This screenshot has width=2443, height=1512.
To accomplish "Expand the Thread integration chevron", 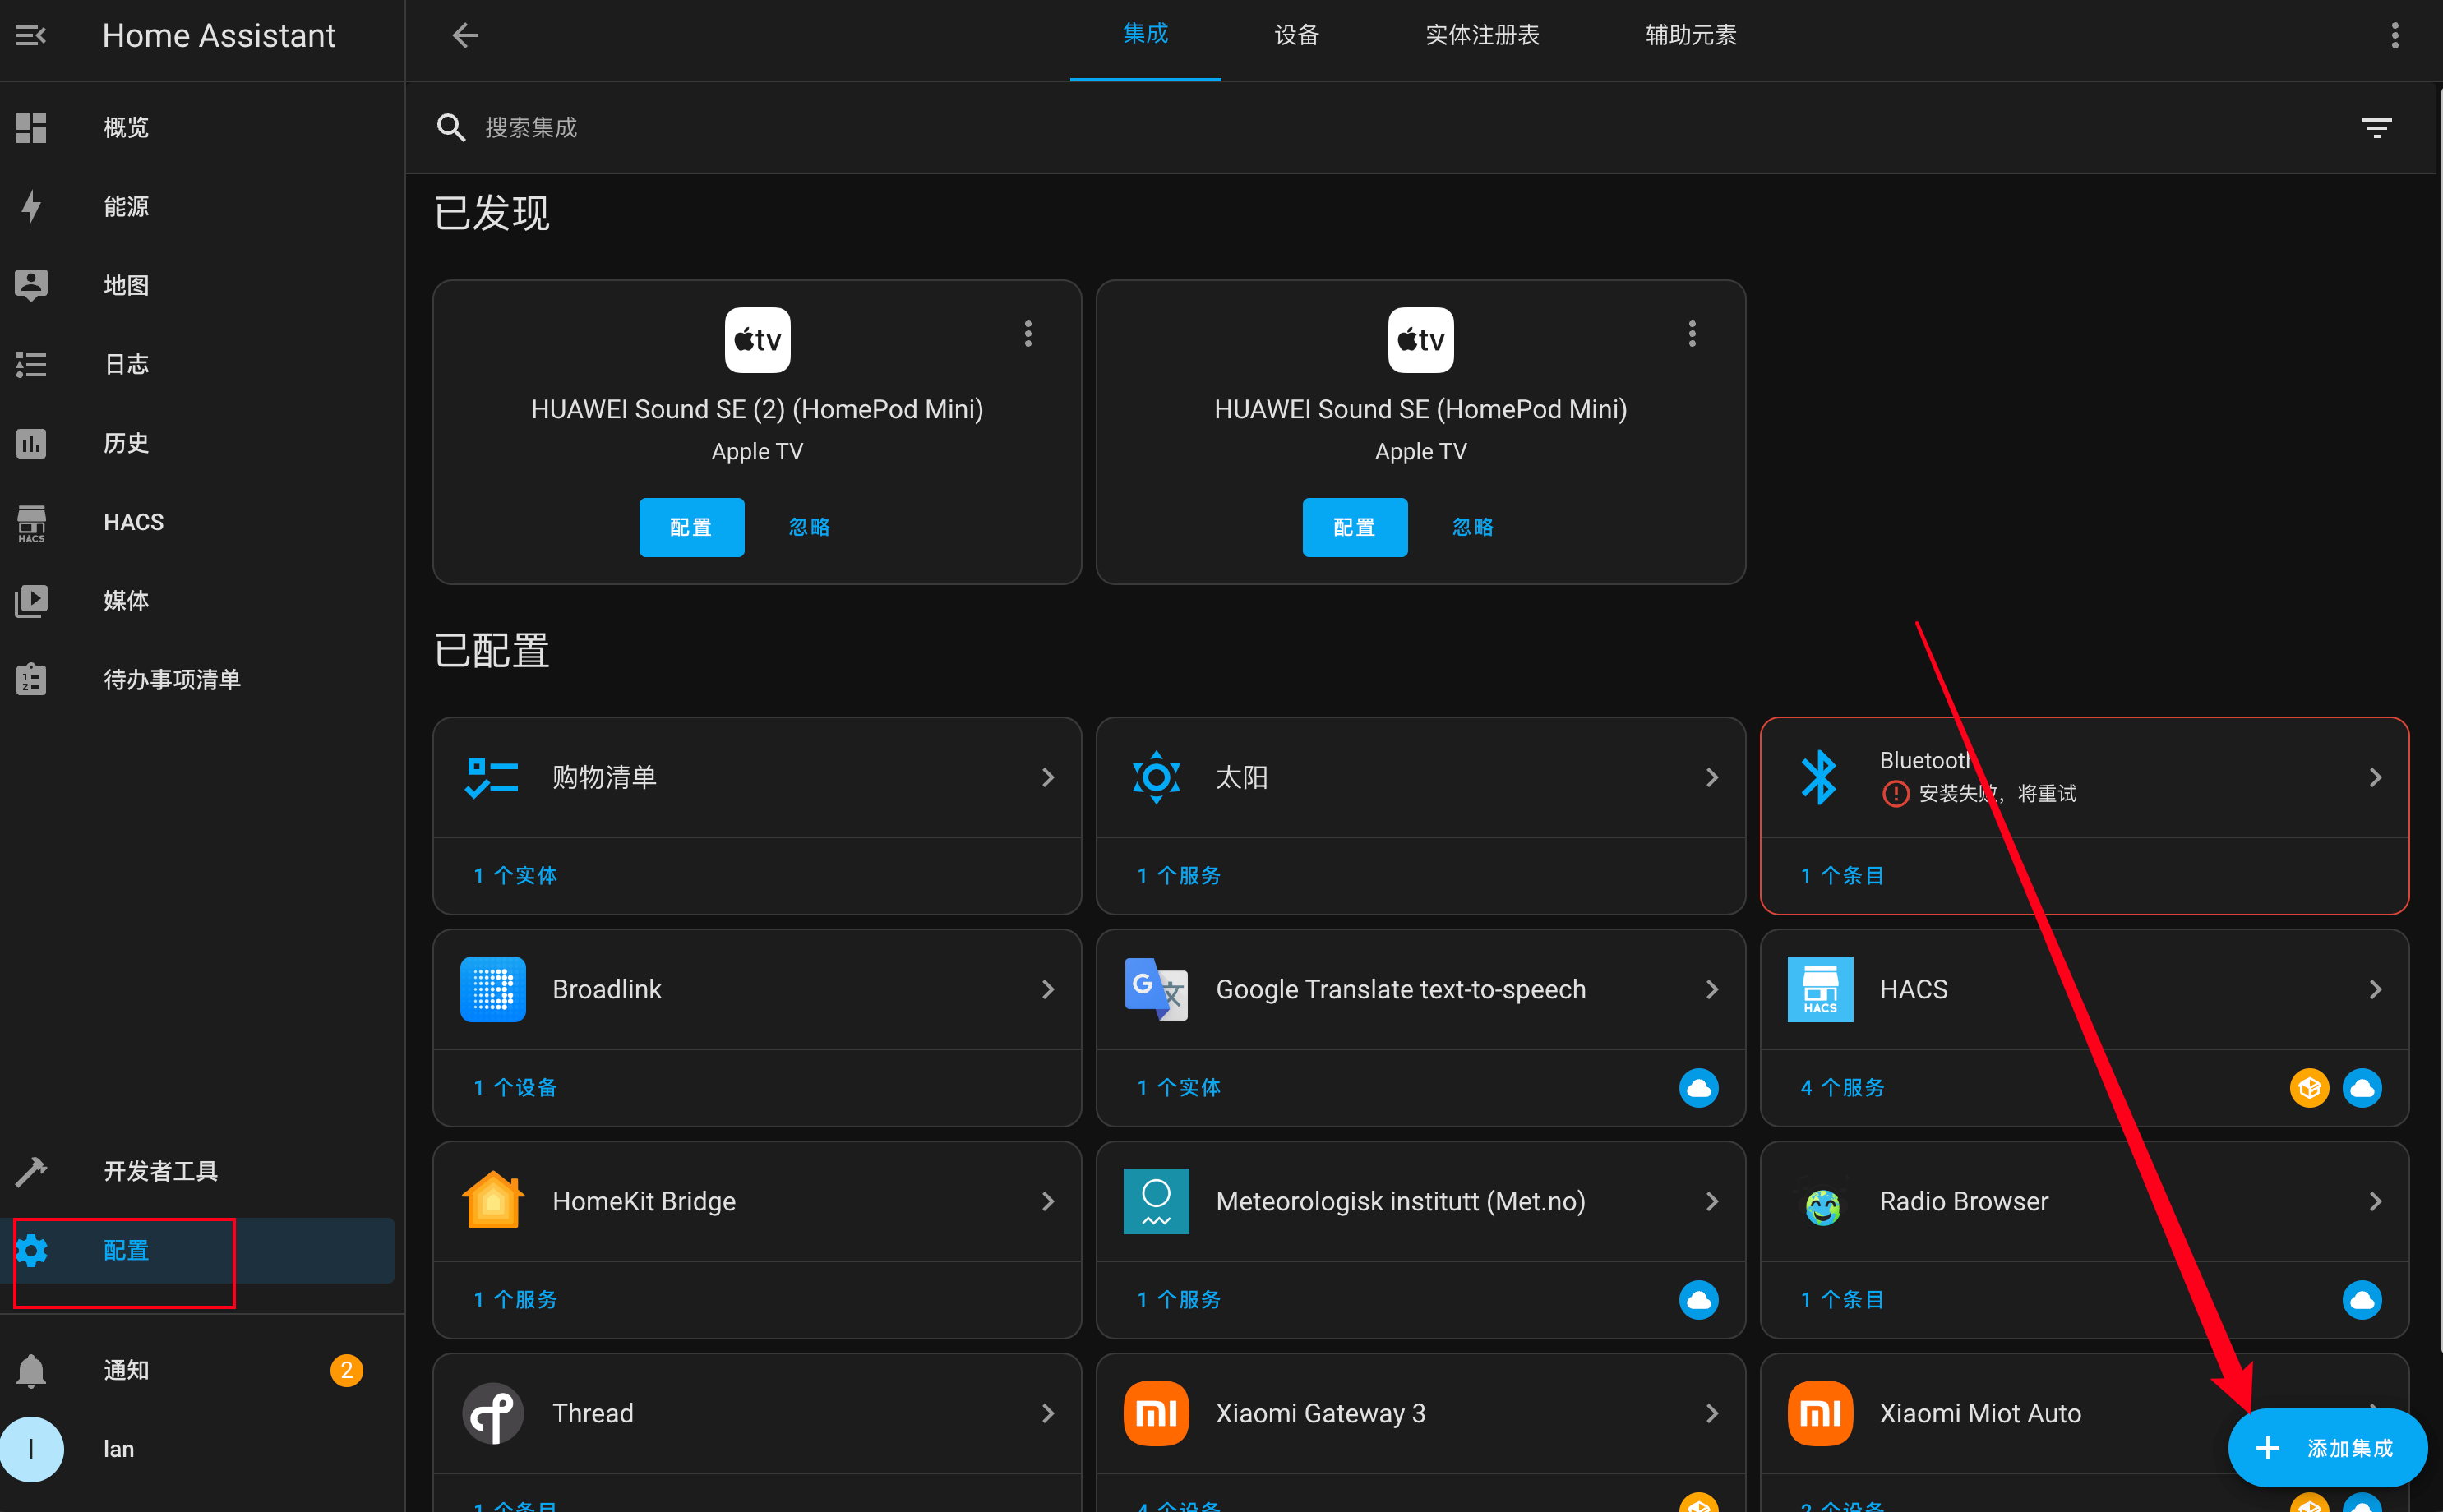I will click(x=1048, y=1413).
